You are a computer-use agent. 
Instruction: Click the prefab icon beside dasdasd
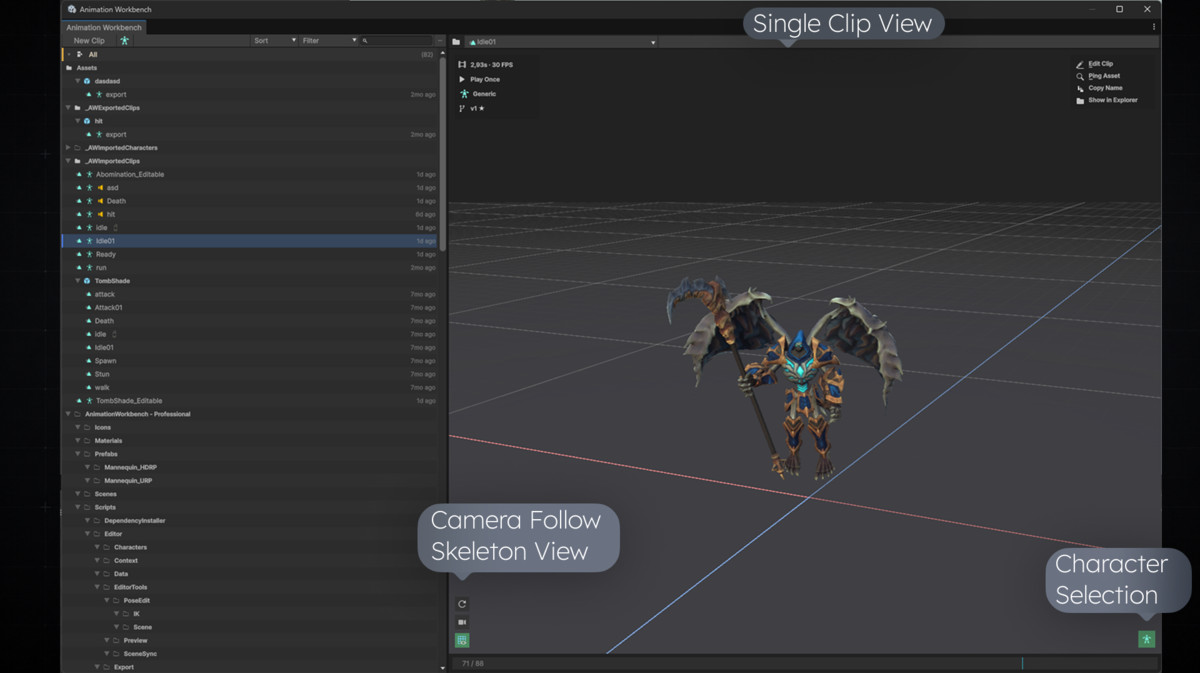point(87,81)
